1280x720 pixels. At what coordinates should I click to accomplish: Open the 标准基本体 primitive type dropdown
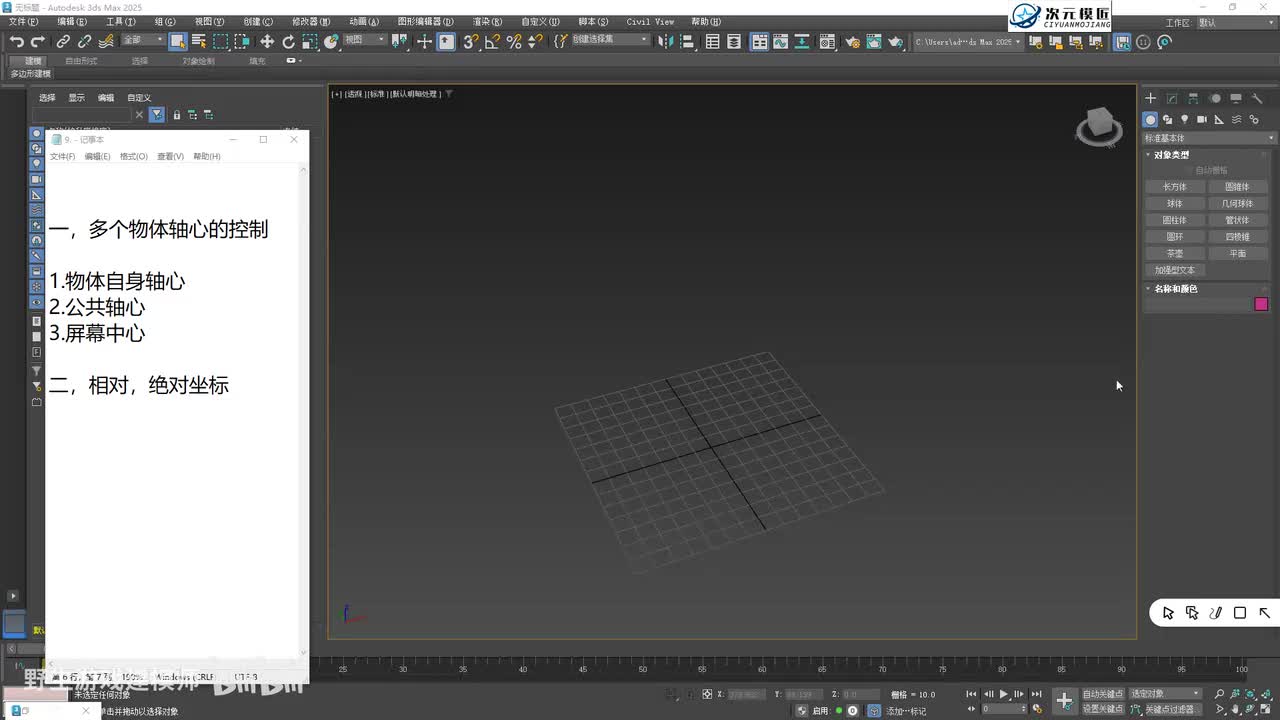[x=1210, y=138]
